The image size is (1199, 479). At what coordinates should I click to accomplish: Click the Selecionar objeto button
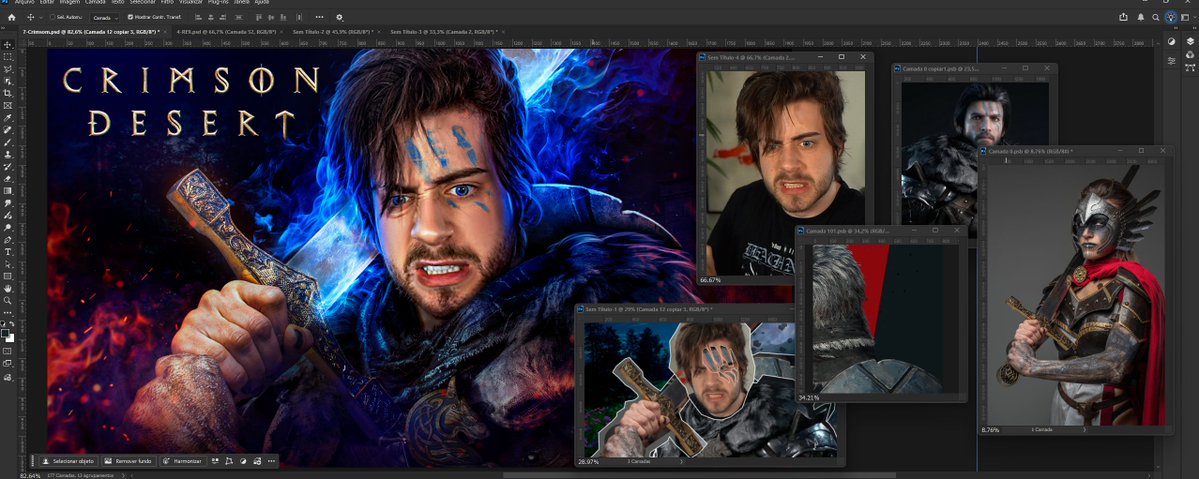point(67,461)
